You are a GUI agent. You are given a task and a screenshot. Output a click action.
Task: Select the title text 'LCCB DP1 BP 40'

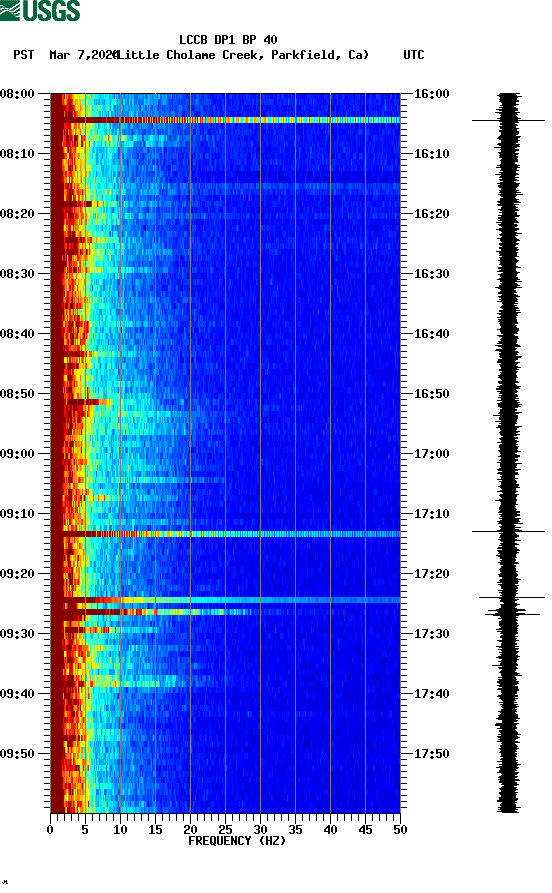(228, 40)
